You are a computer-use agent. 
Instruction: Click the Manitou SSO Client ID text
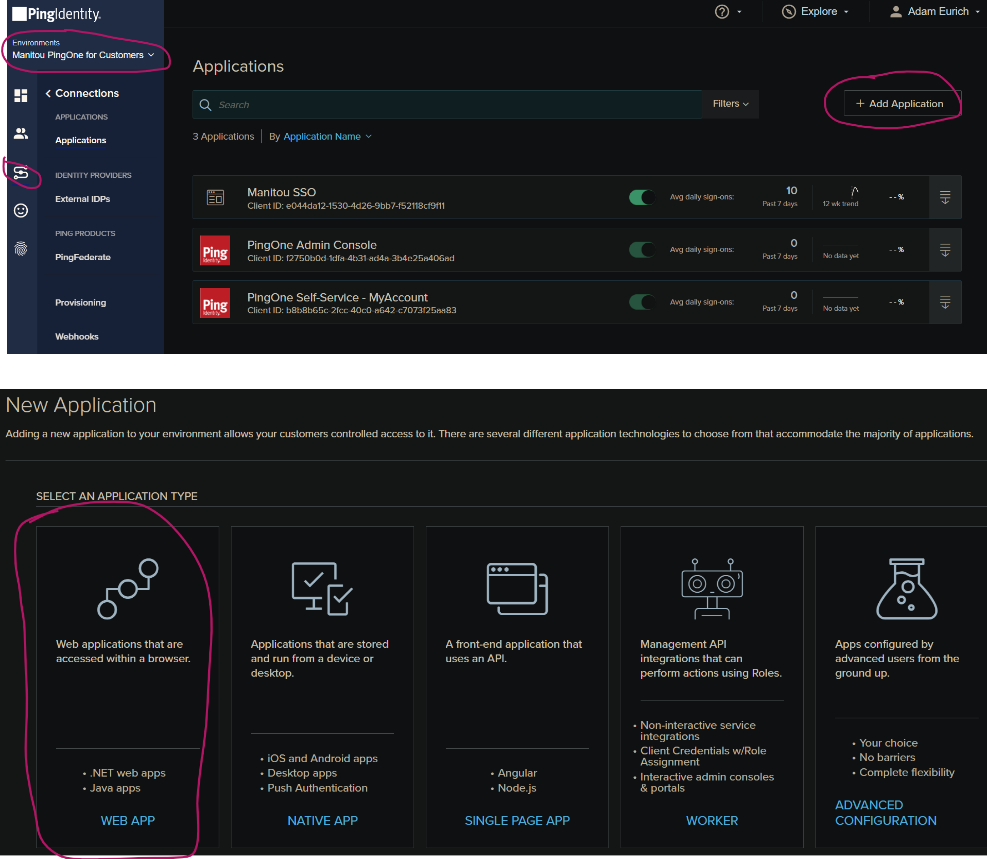point(346,206)
